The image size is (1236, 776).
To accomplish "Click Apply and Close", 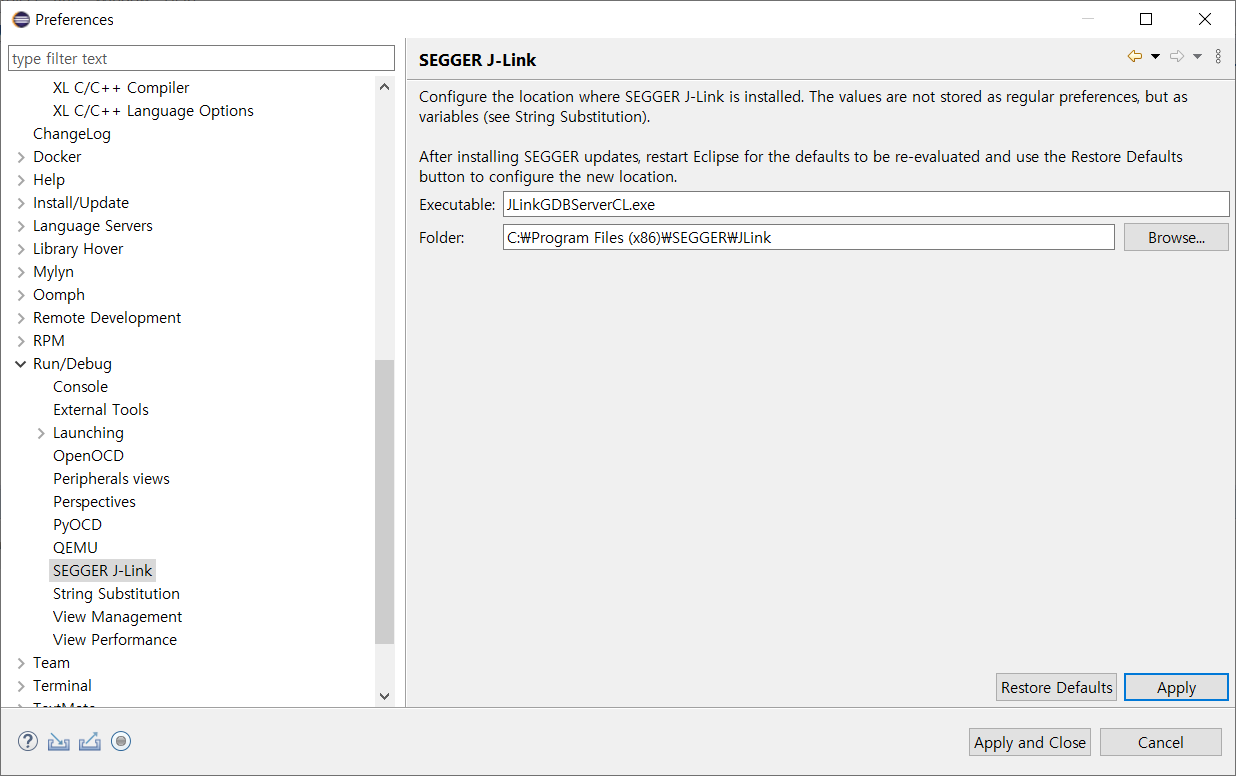I will [x=1030, y=742].
